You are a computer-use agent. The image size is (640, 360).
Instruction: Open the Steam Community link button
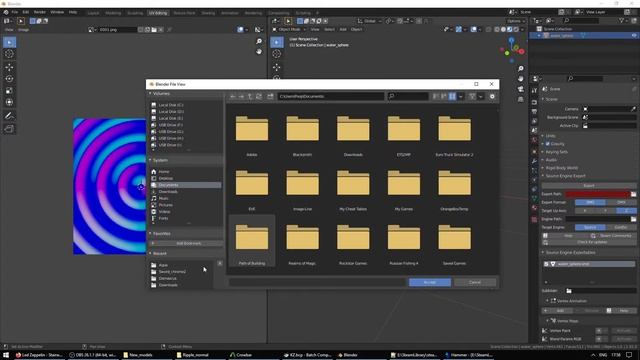click(613, 236)
